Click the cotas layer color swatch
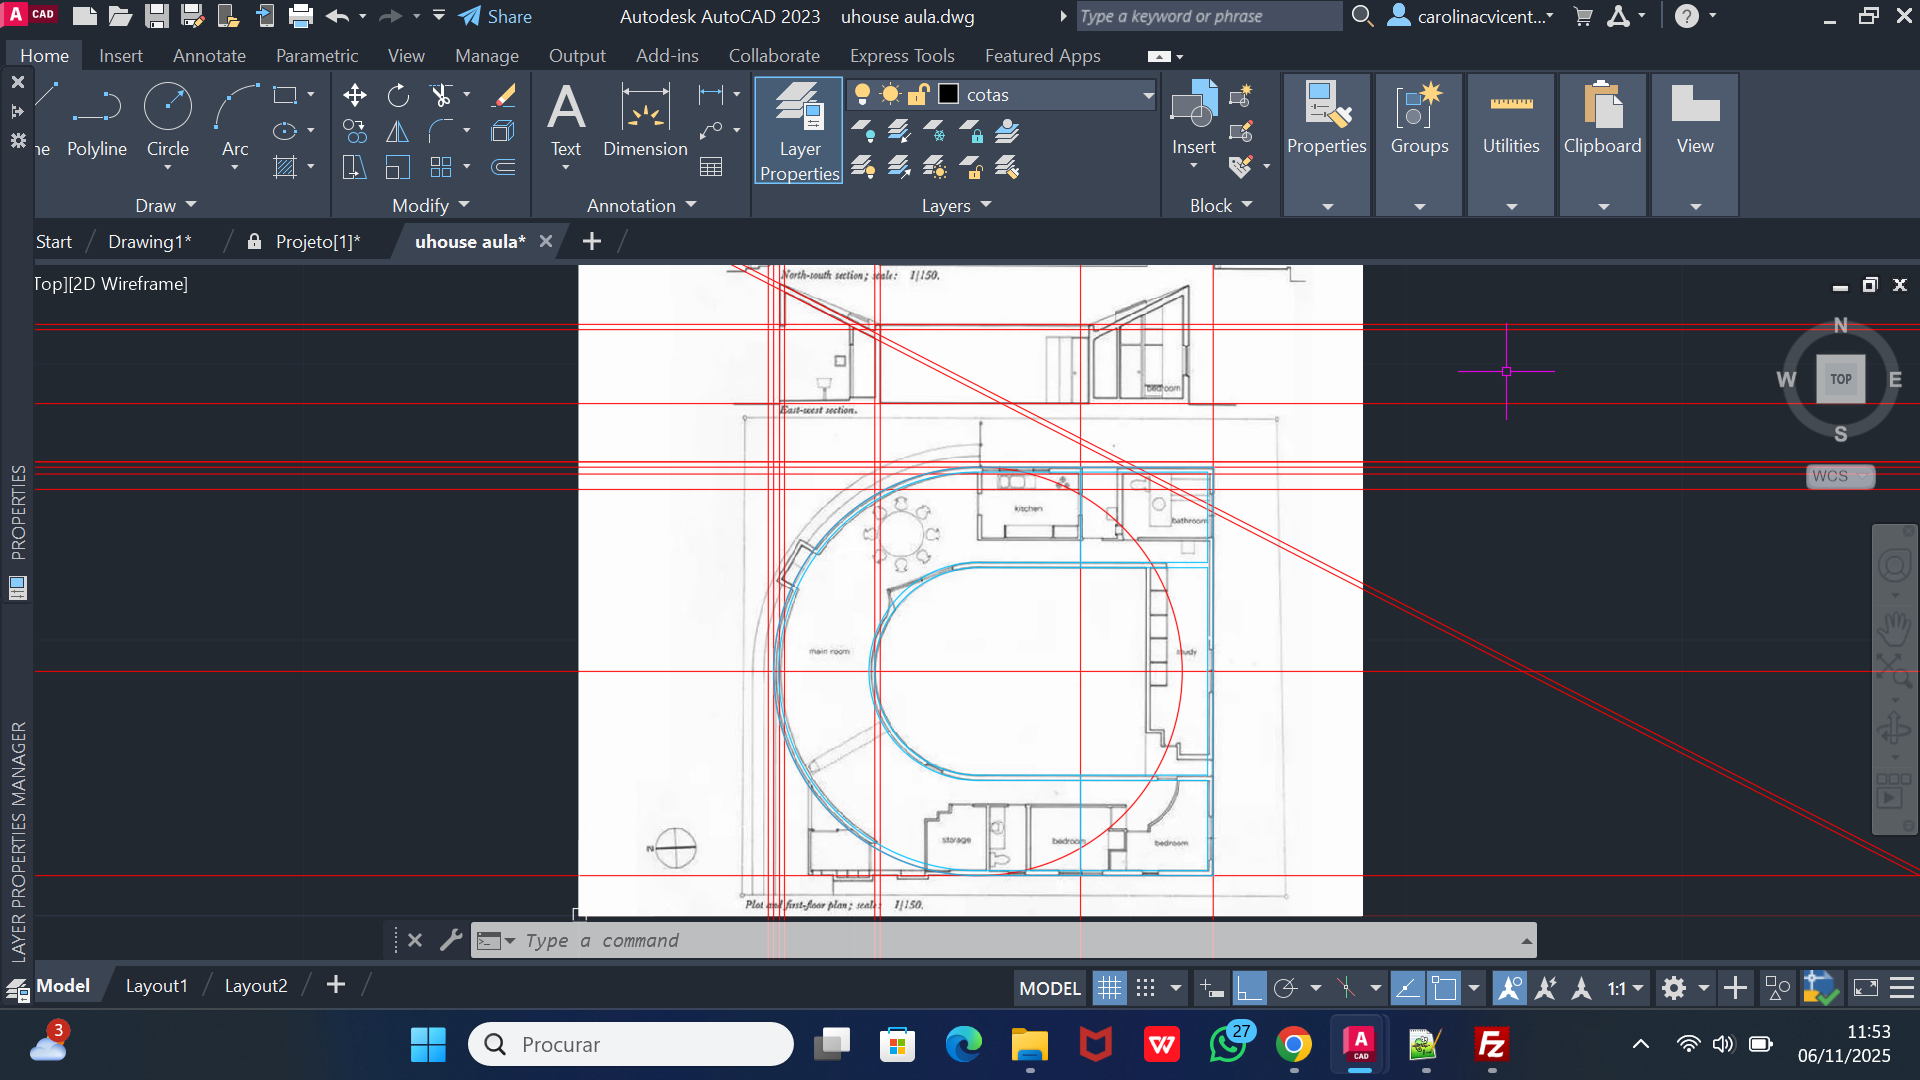The image size is (1920, 1080). (x=948, y=94)
